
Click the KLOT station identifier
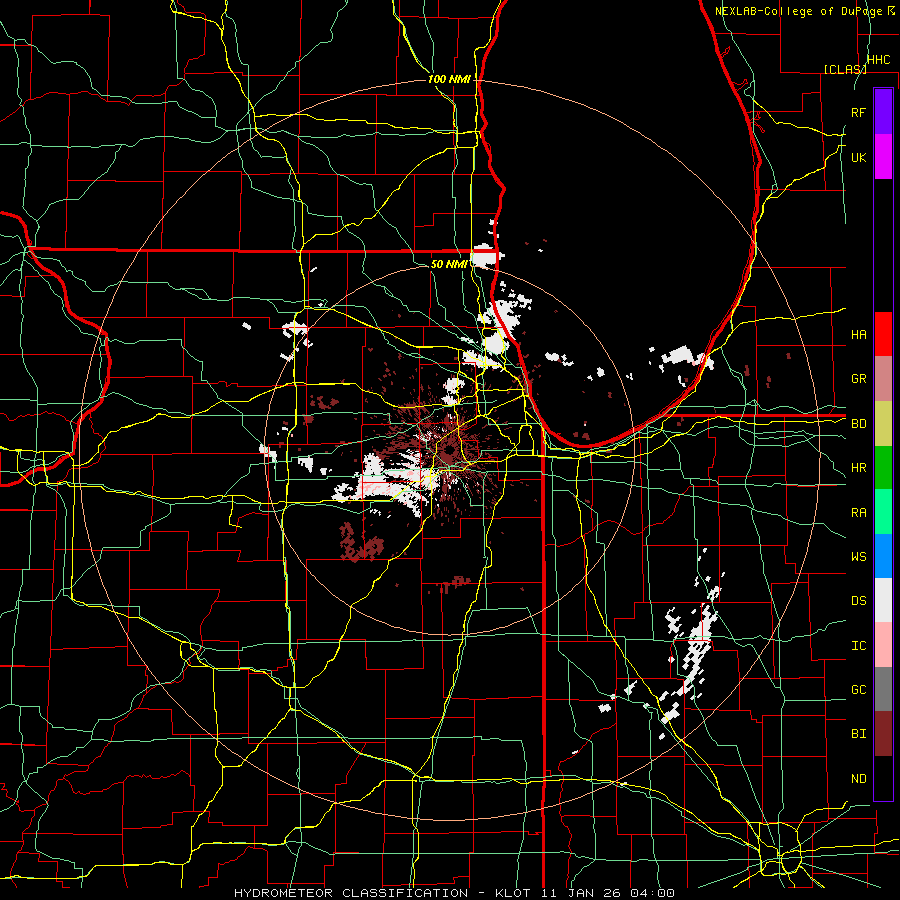click(x=513, y=893)
